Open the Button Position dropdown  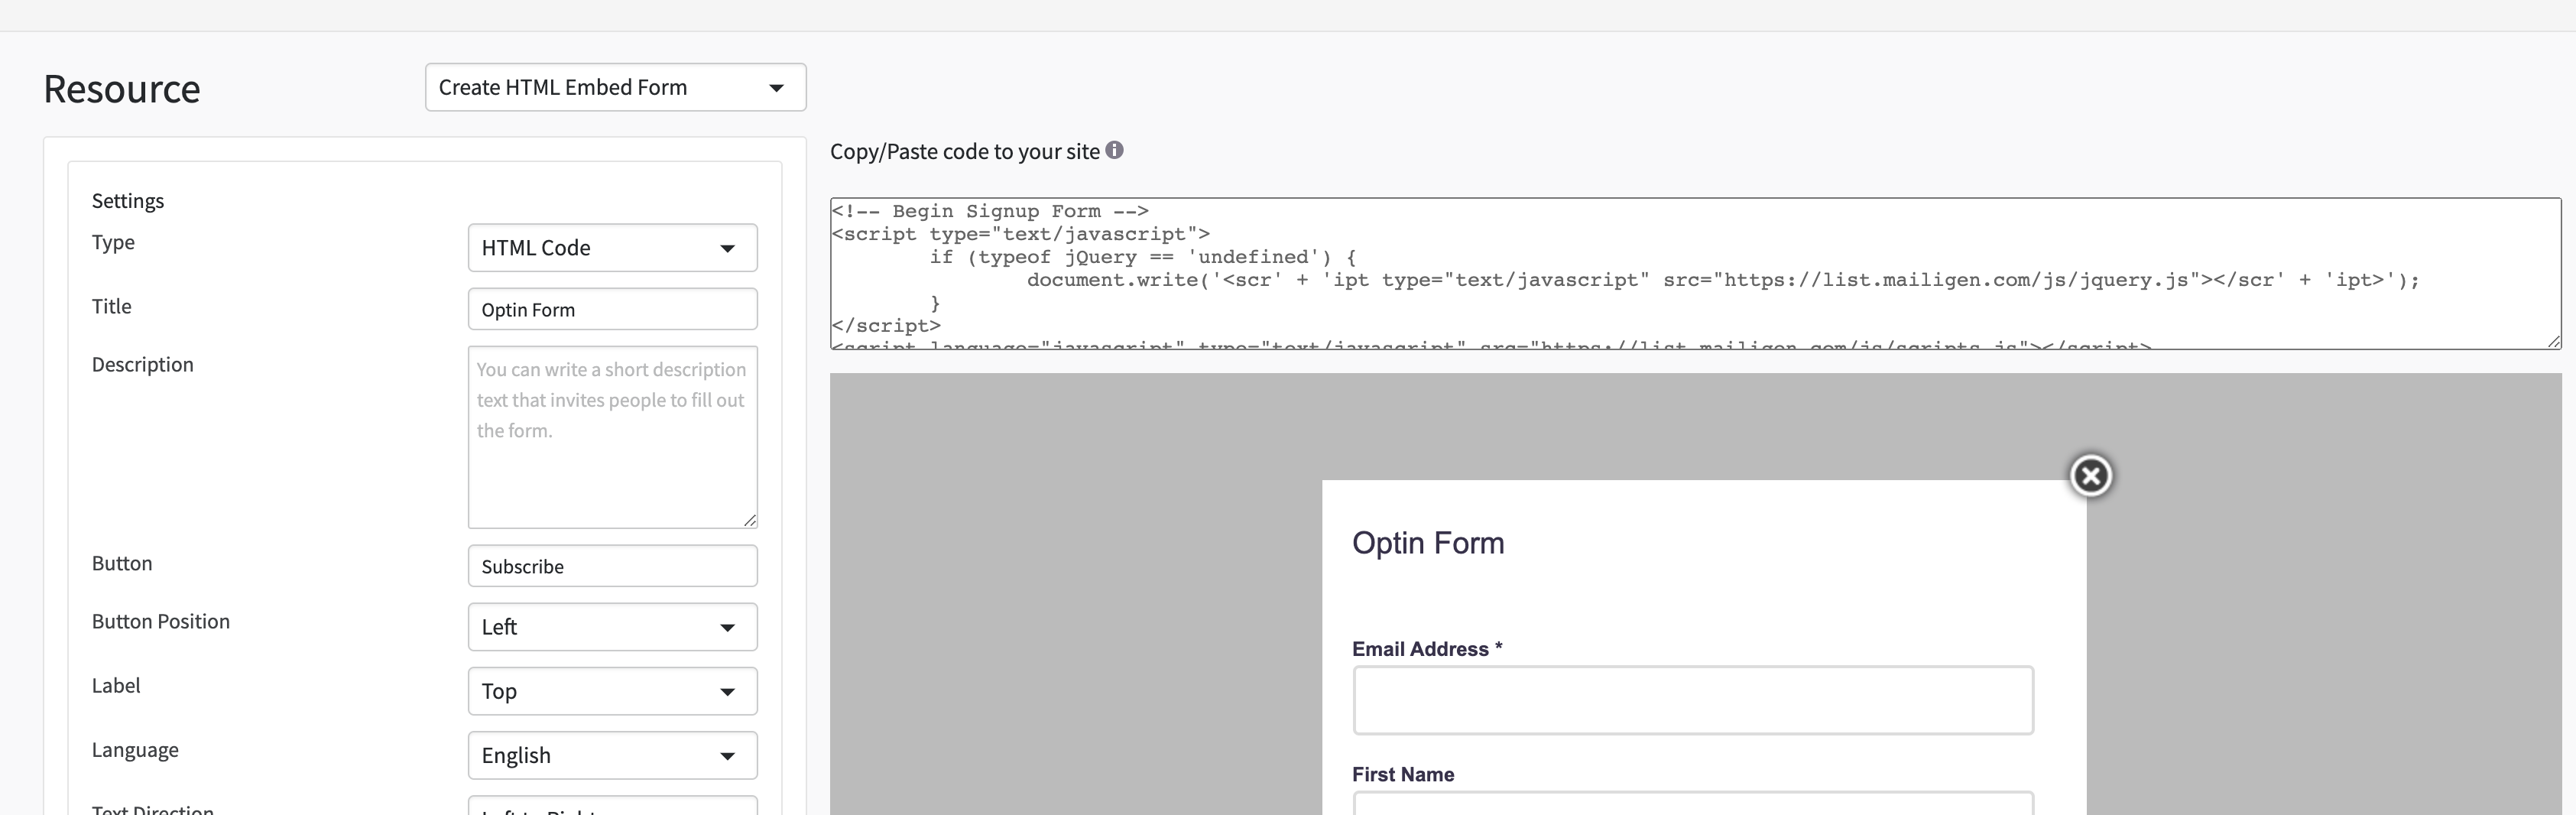pos(612,627)
